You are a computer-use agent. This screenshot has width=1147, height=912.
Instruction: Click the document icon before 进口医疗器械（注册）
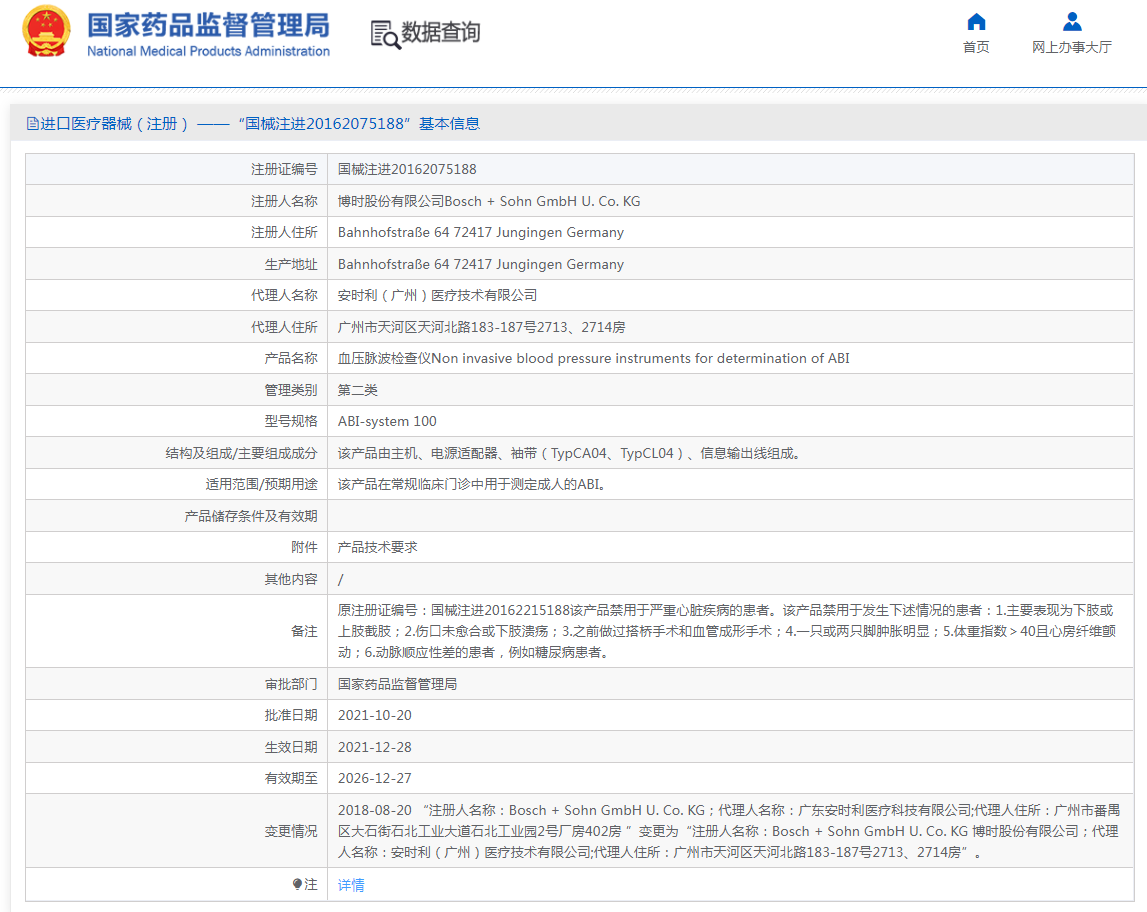click(33, 122)
